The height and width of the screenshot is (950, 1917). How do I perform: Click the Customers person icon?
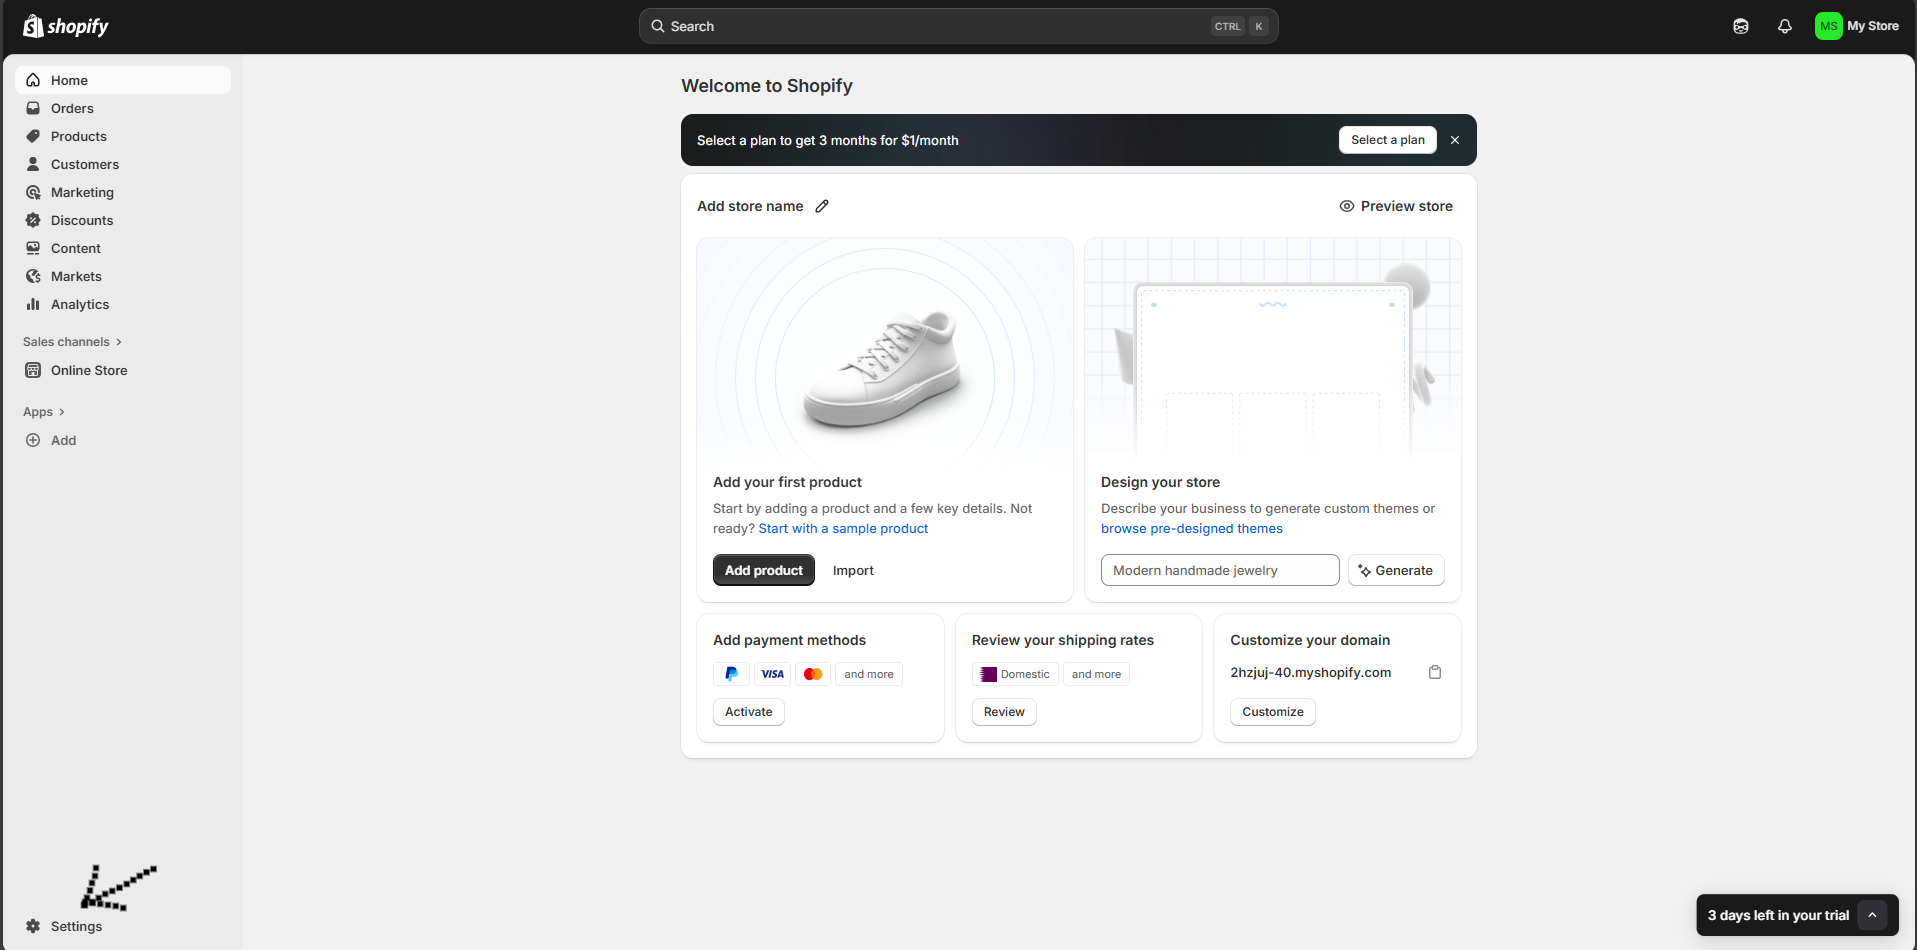click(33, 164)
